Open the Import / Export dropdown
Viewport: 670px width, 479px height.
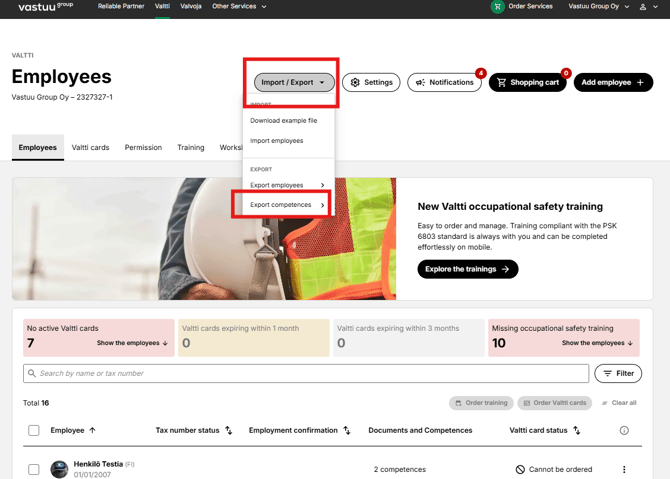294,82
